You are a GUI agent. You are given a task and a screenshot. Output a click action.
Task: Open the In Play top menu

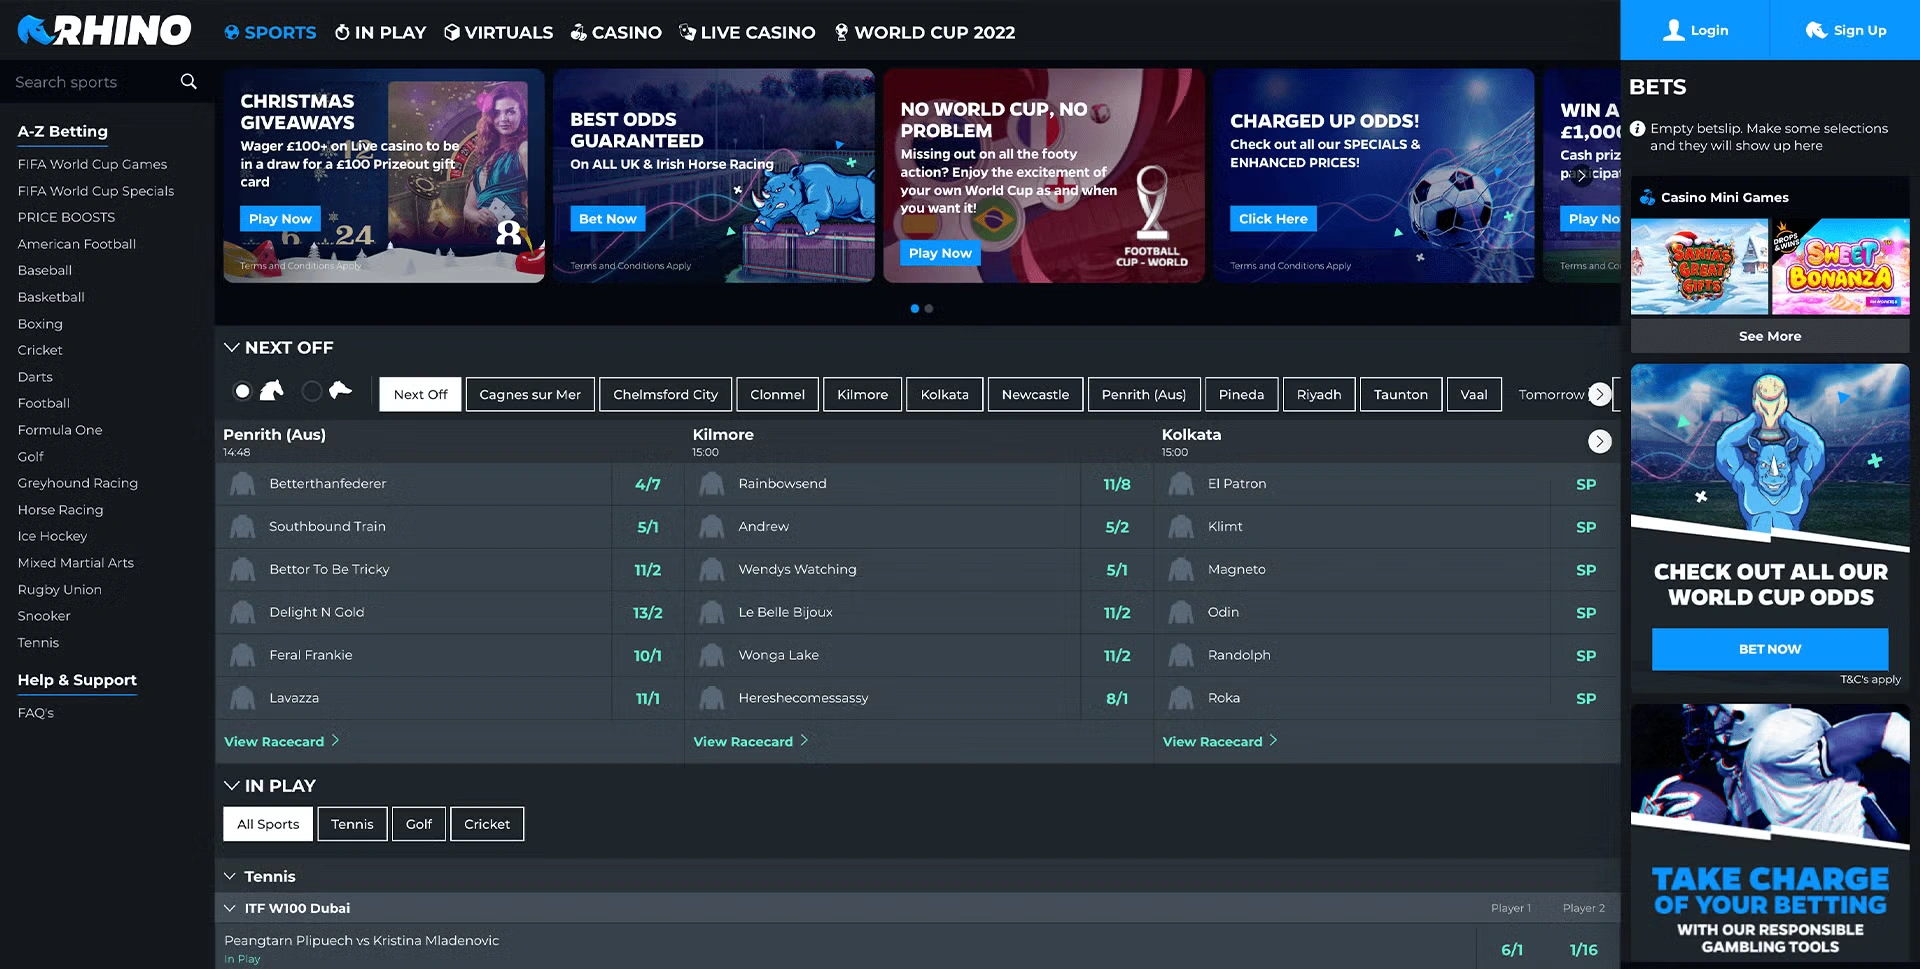tap(380, 33)
